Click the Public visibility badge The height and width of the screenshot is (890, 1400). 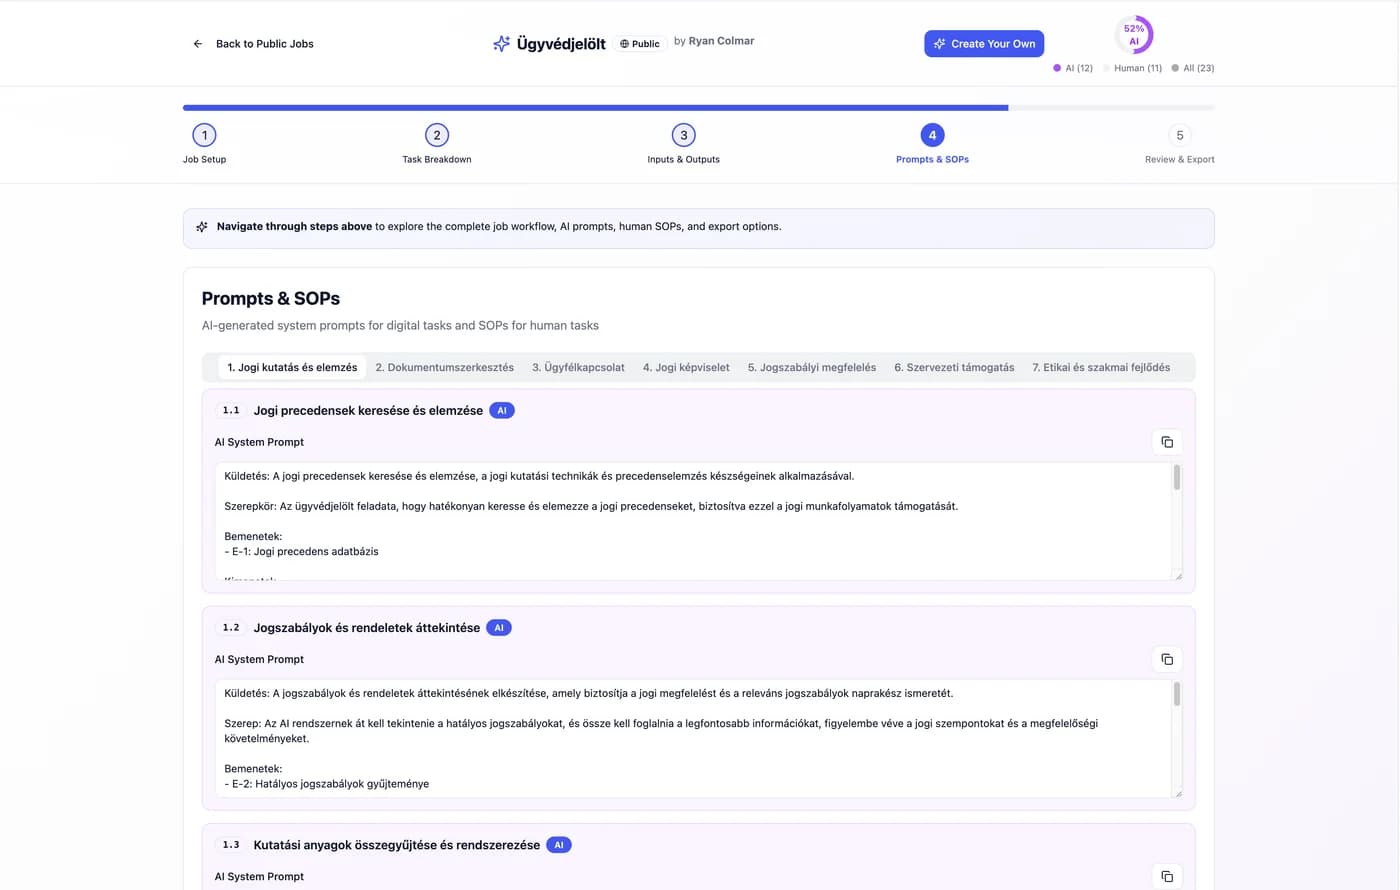640,44
